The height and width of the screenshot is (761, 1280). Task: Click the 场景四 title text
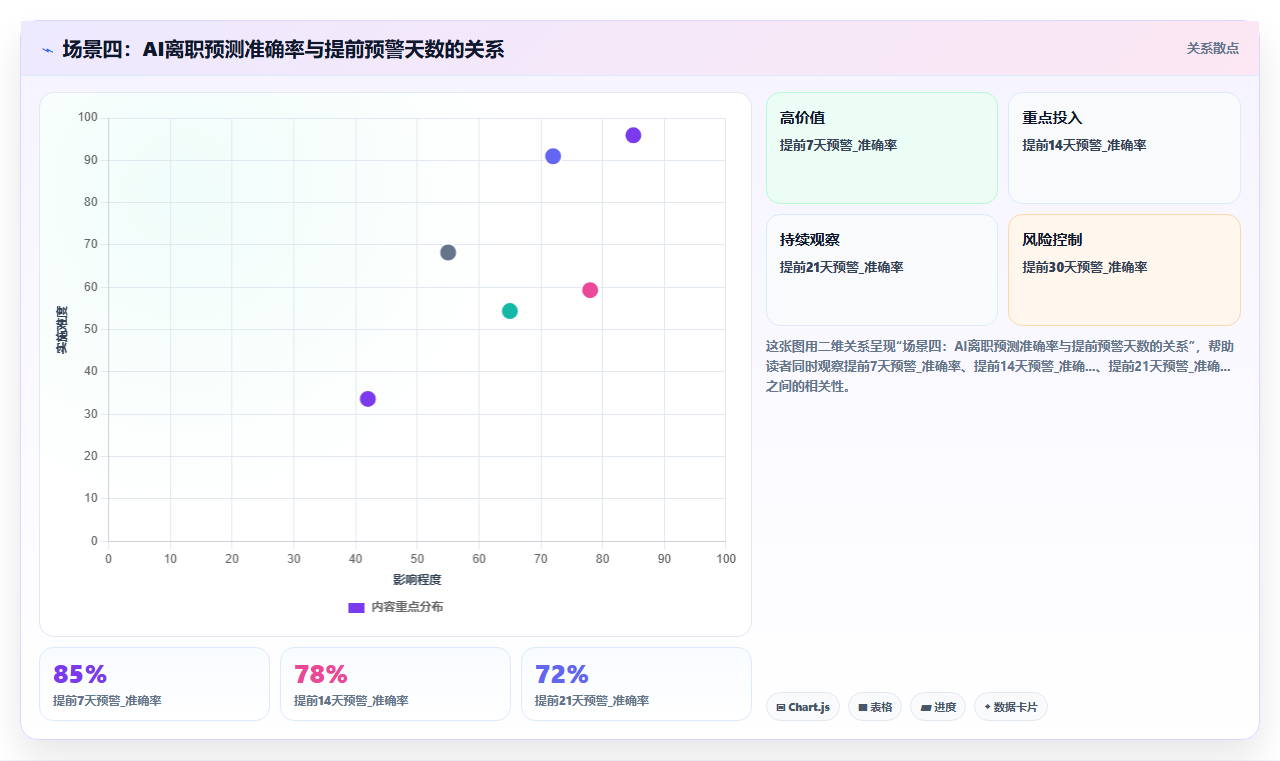(x=283, y=49)
